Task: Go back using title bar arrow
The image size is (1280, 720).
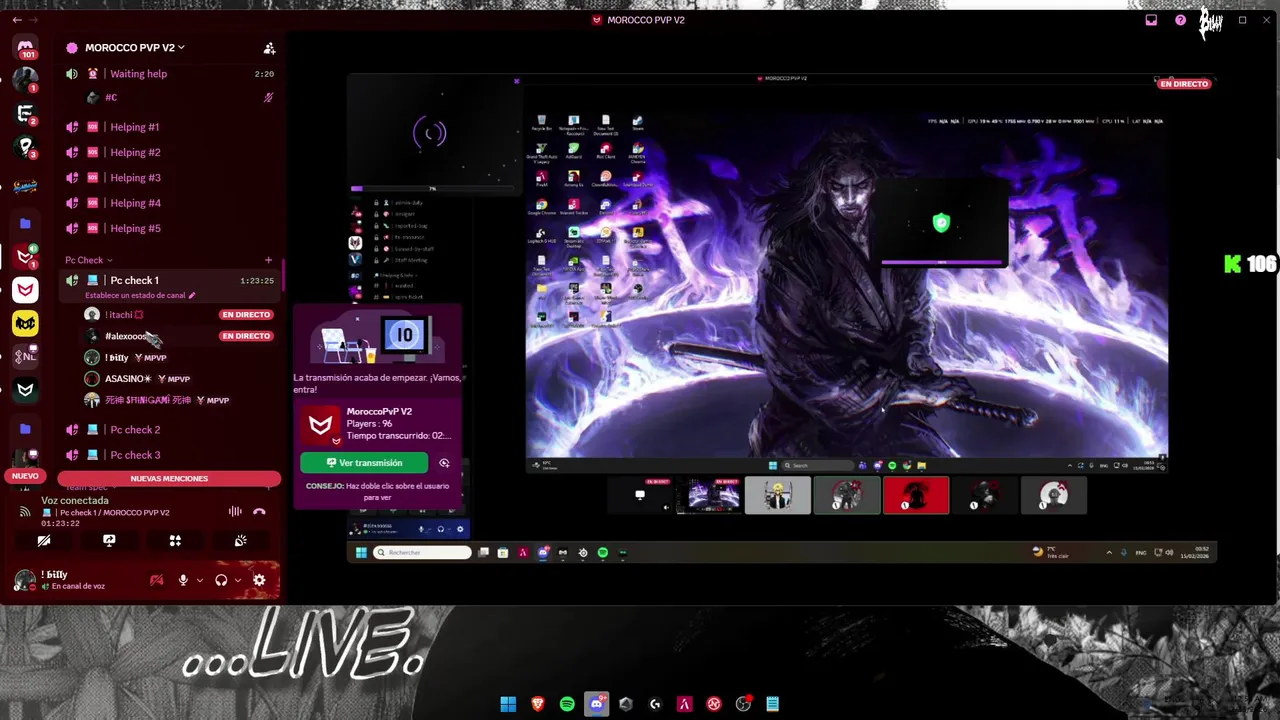Action: (x=17, y=20)
